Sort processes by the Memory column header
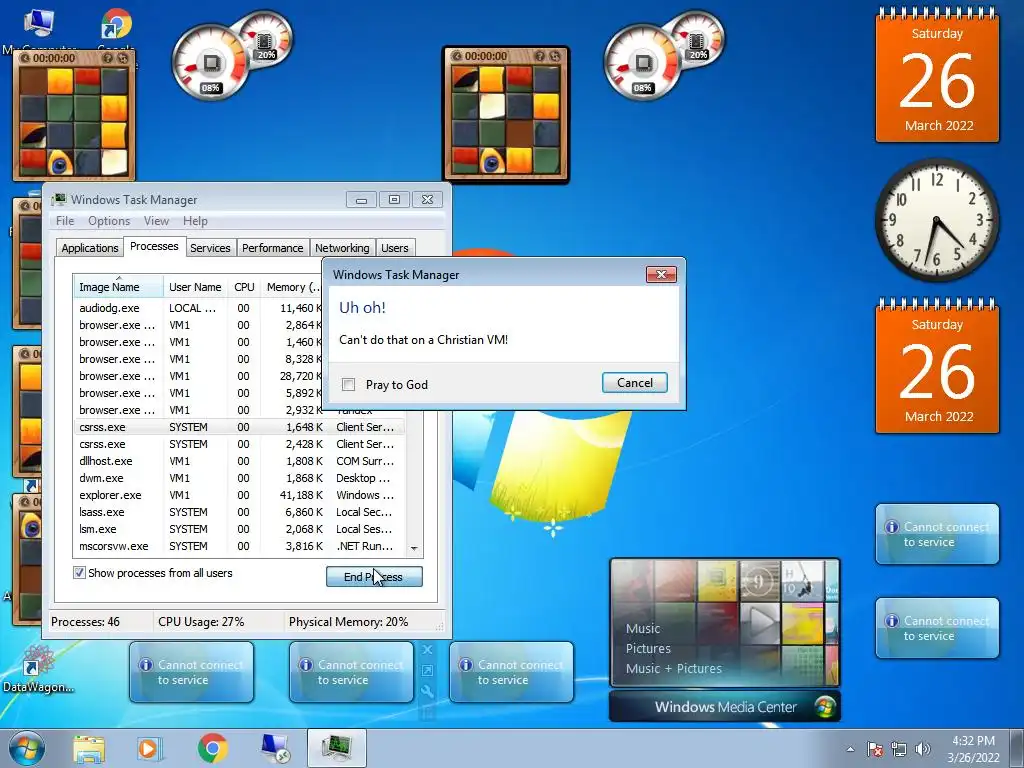Screen dimensions: 1024x768 coord(293,287)
